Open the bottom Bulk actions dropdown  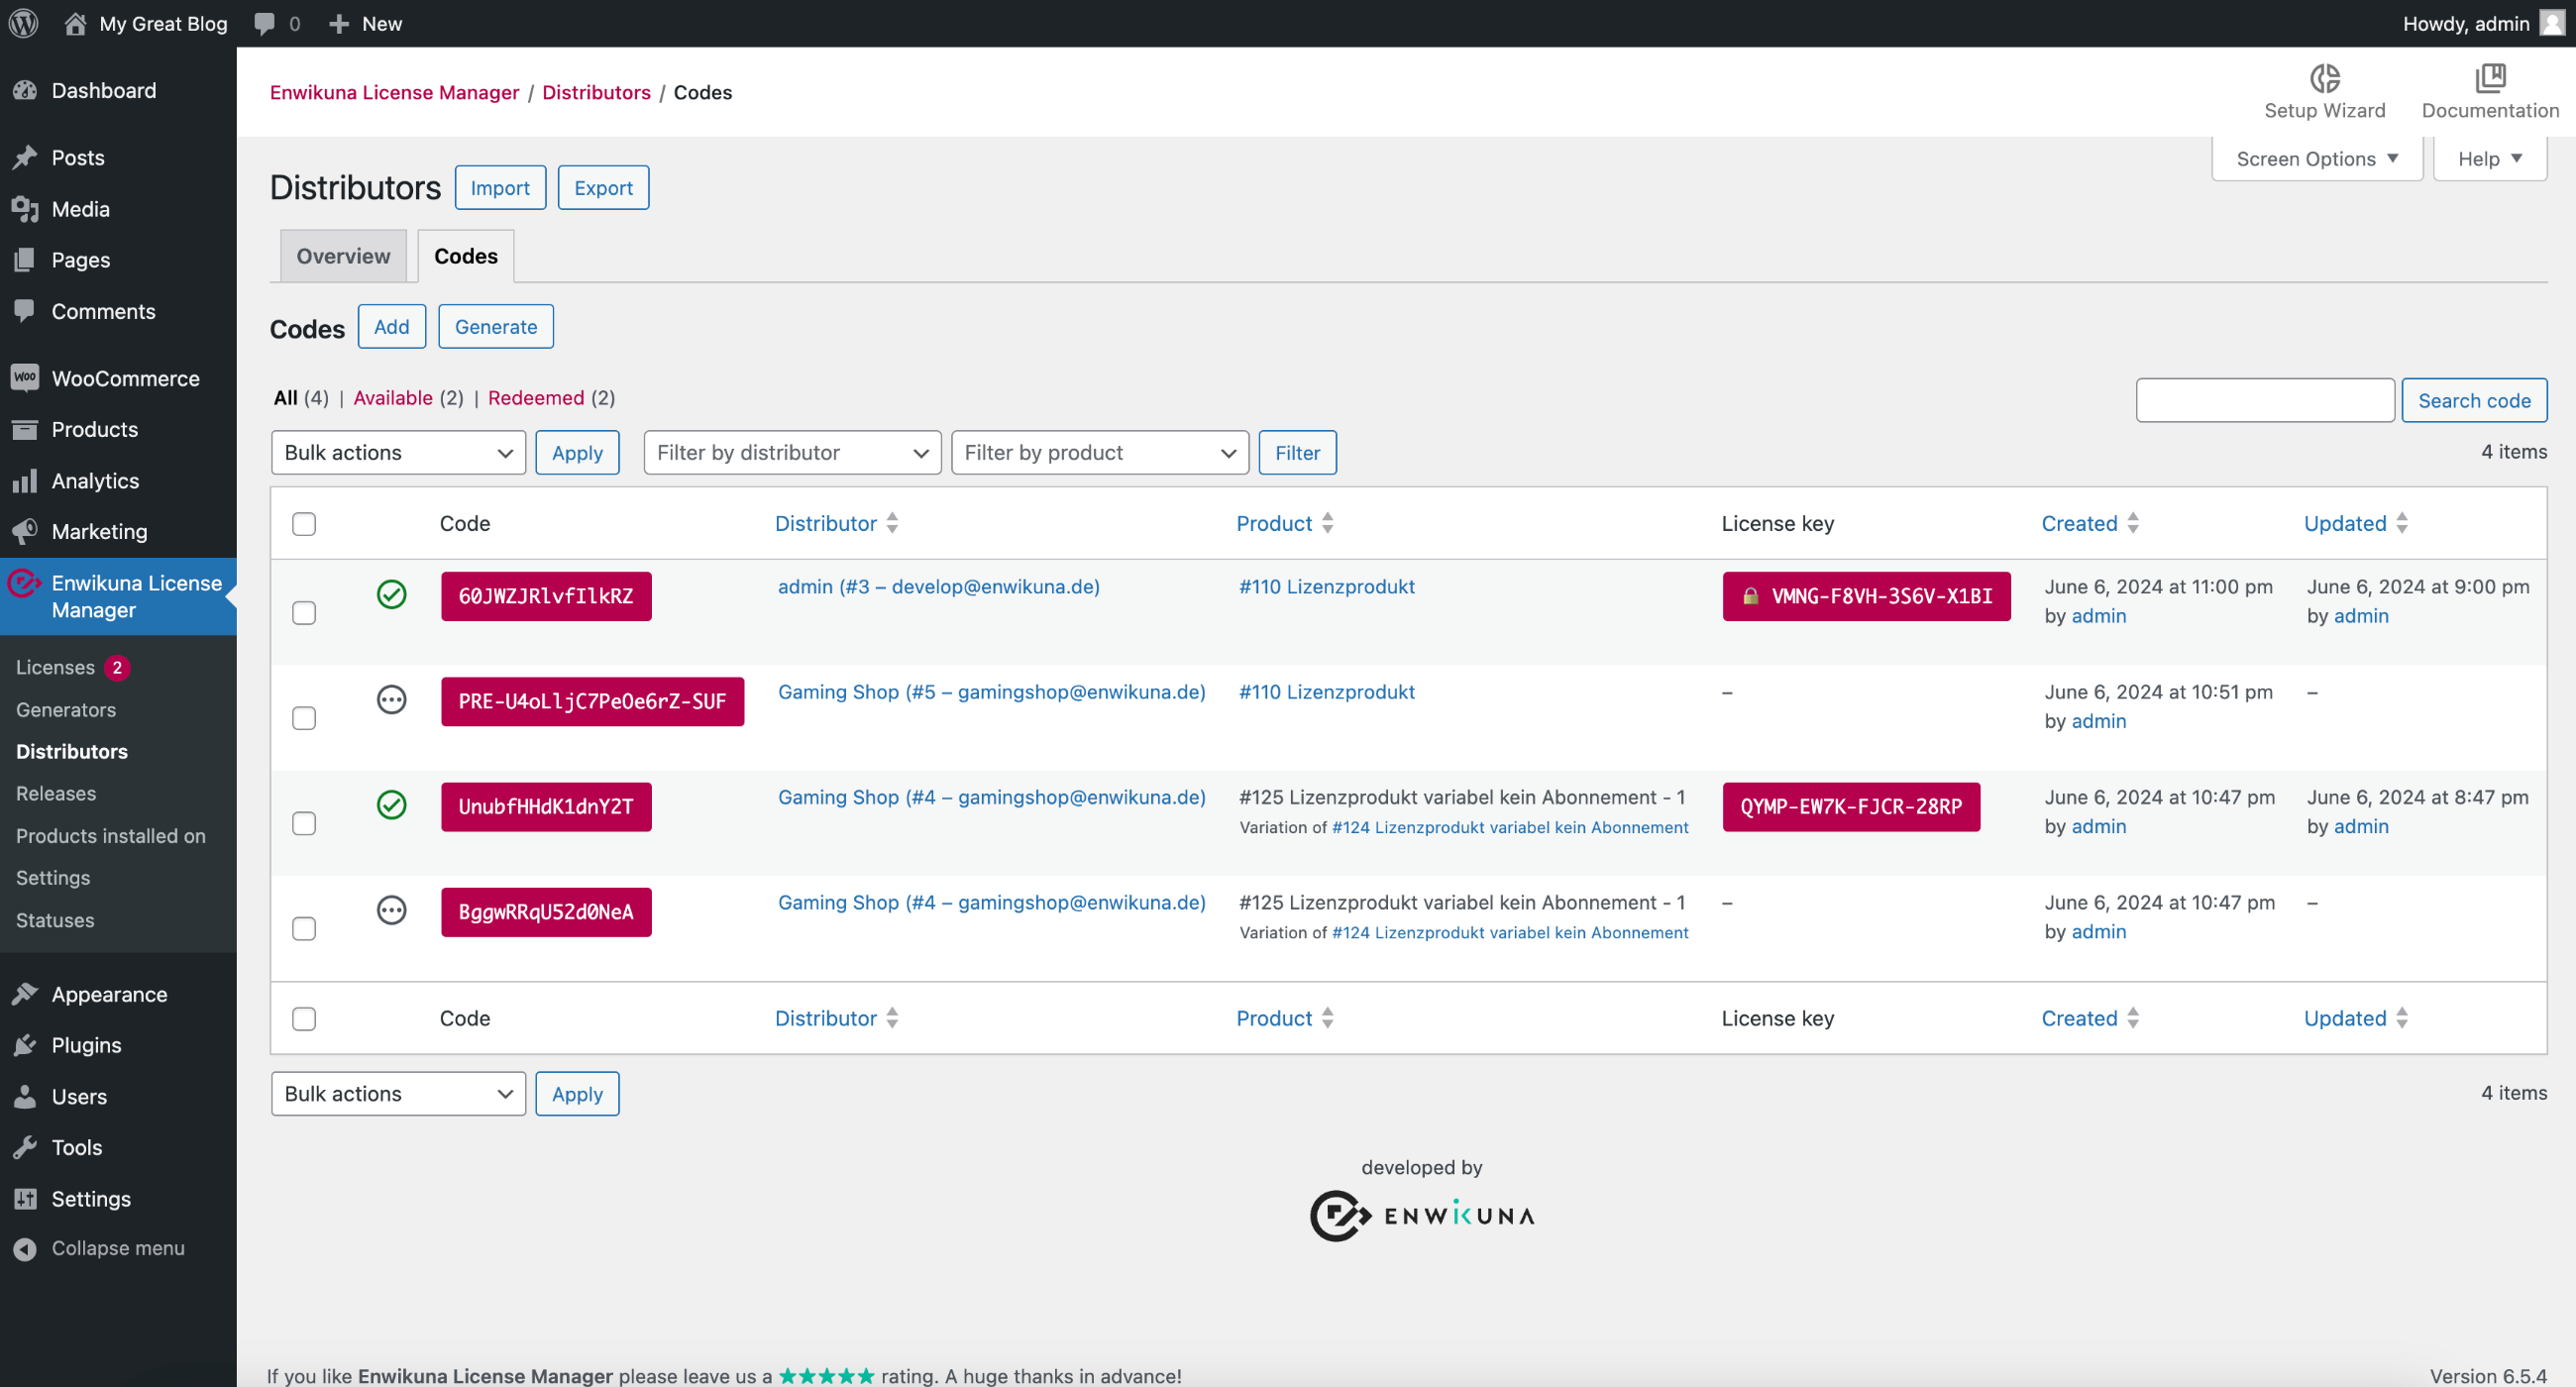398,1094
